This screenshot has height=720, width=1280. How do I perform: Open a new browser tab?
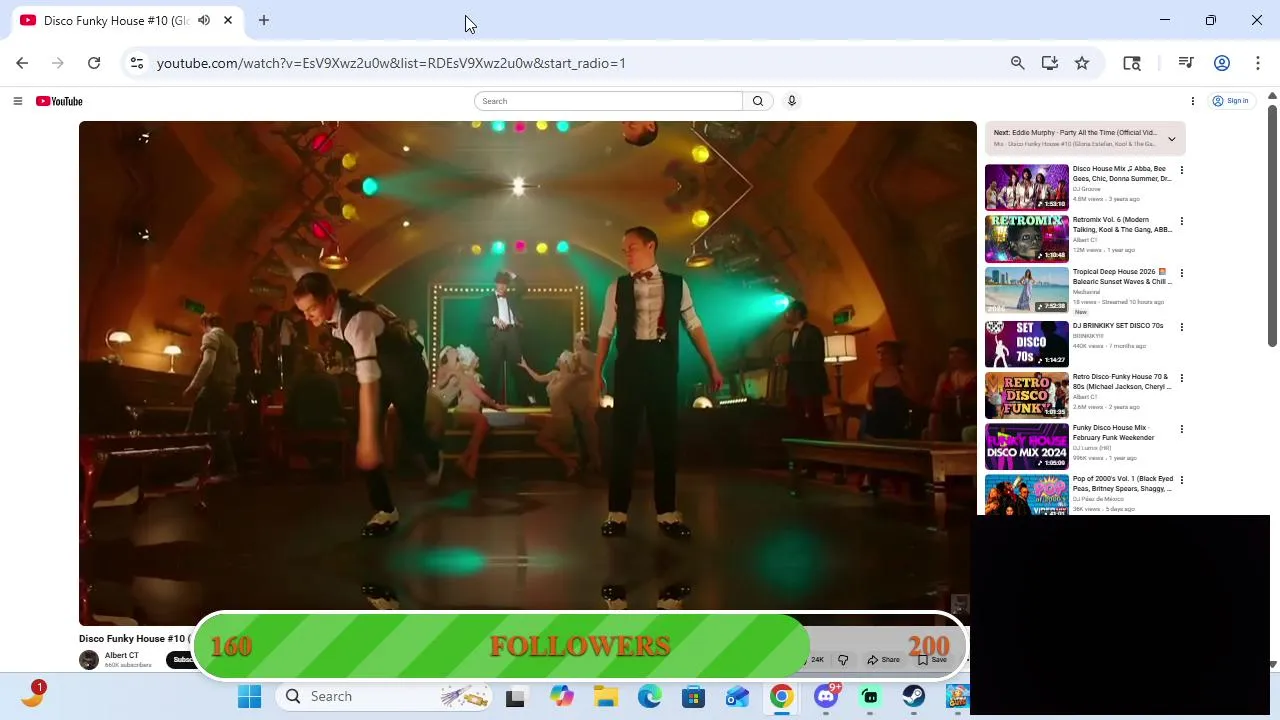pyautogui.click(x=264, y=20)
